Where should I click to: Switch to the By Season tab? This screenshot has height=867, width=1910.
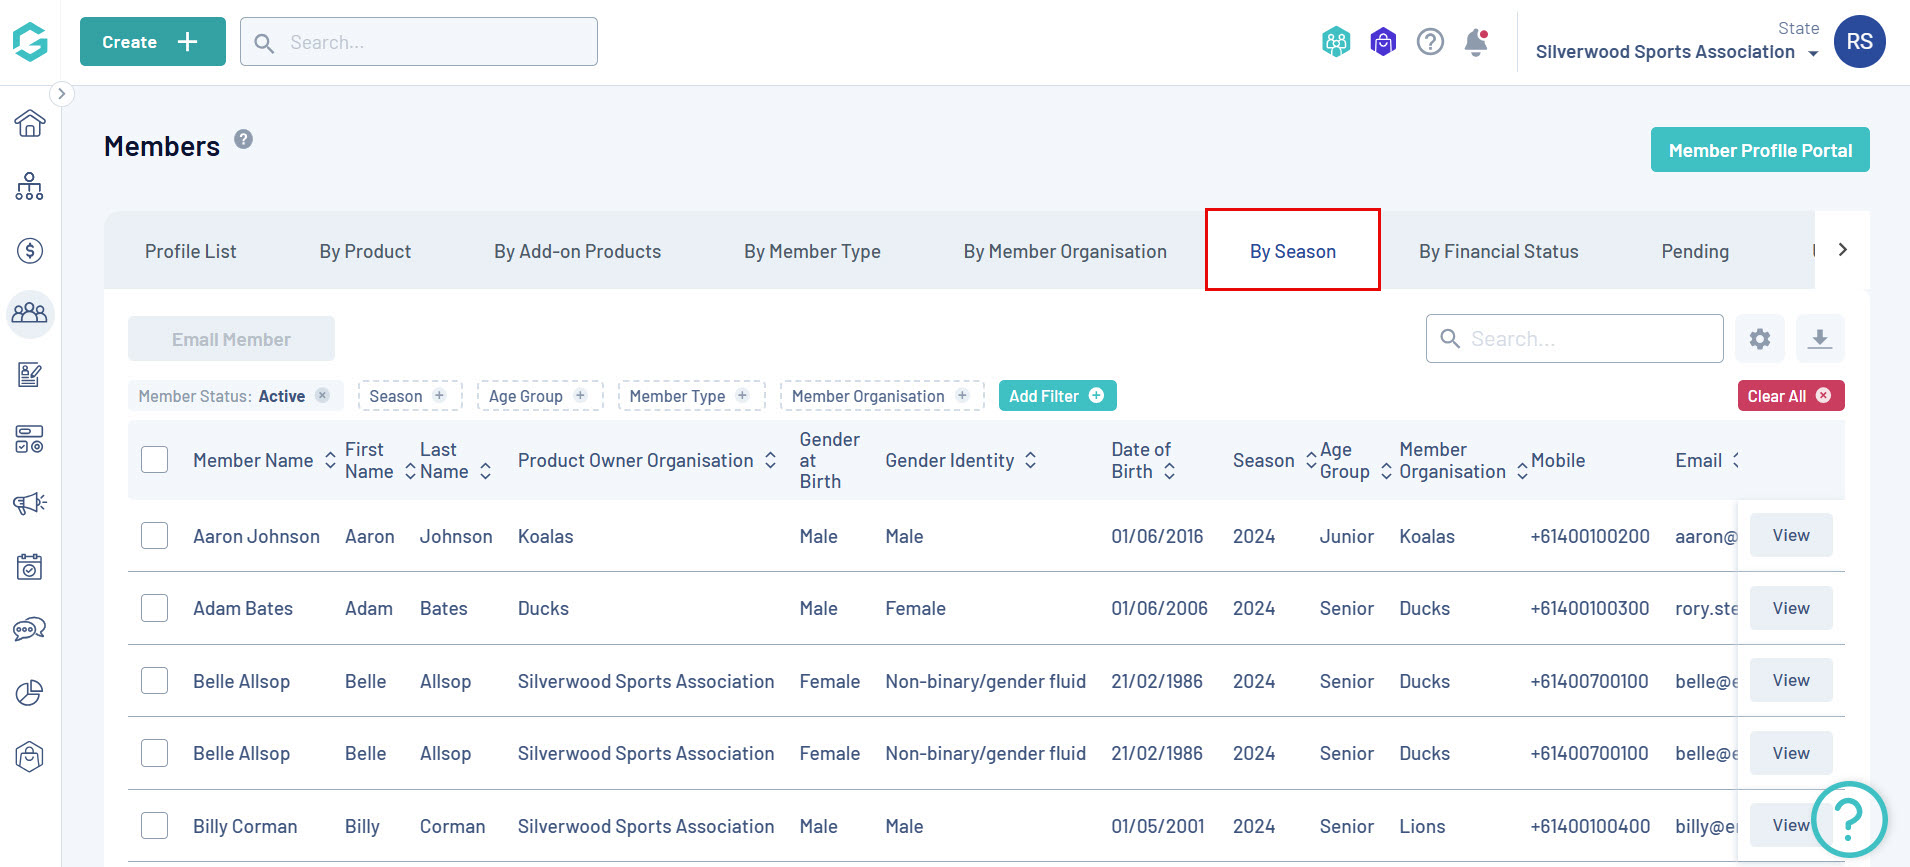[1293, 252]
